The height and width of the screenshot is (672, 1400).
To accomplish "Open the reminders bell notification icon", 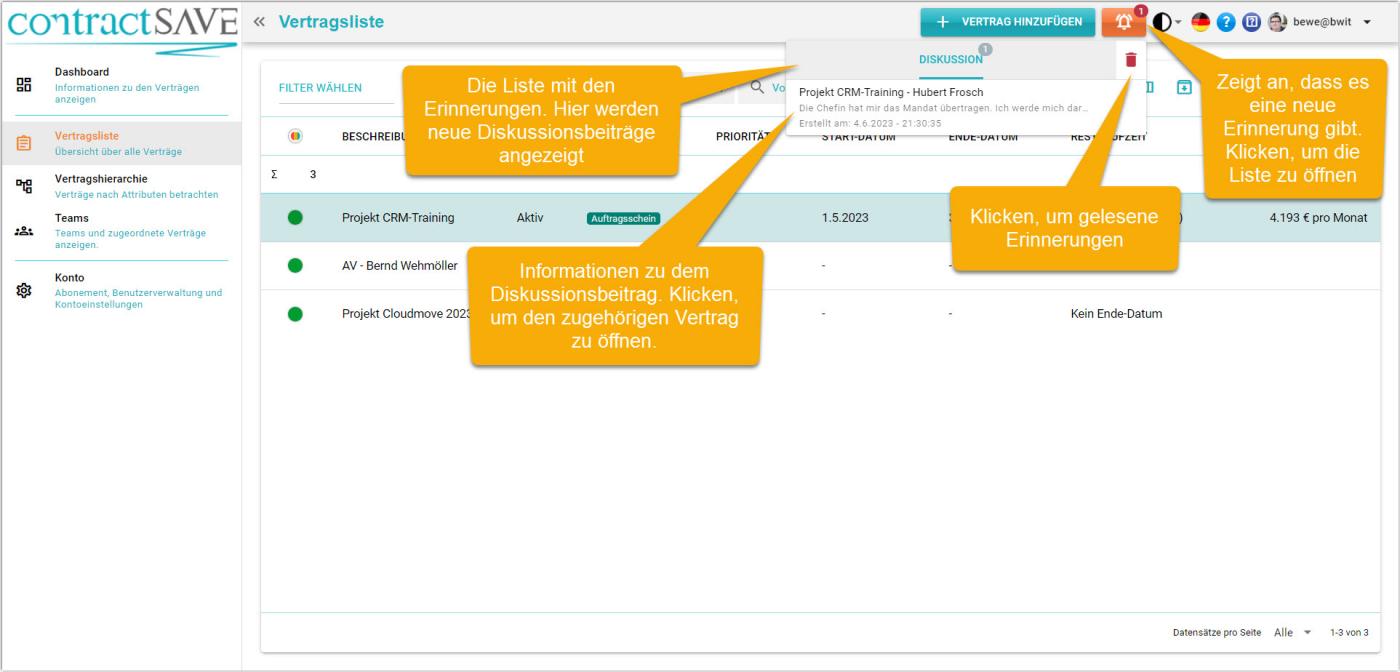I will (x=1124, y=22).
